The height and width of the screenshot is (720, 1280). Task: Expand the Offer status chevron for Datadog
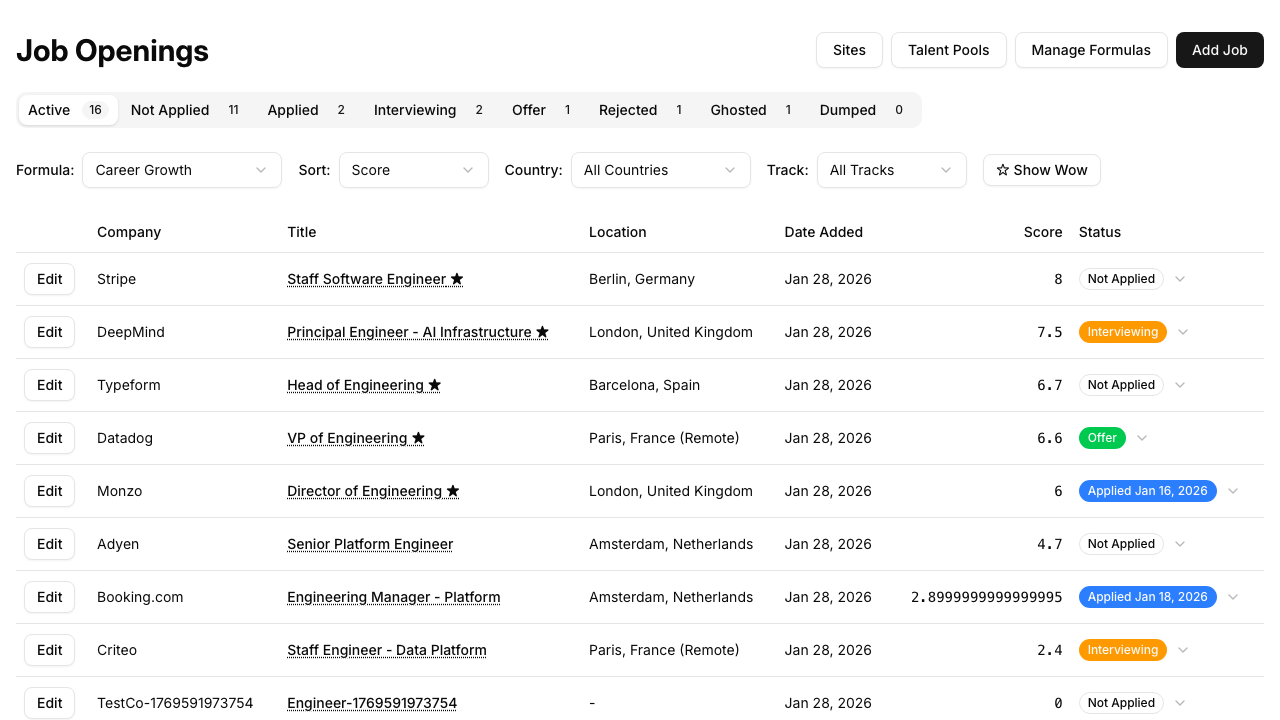tap(1142, 438)
